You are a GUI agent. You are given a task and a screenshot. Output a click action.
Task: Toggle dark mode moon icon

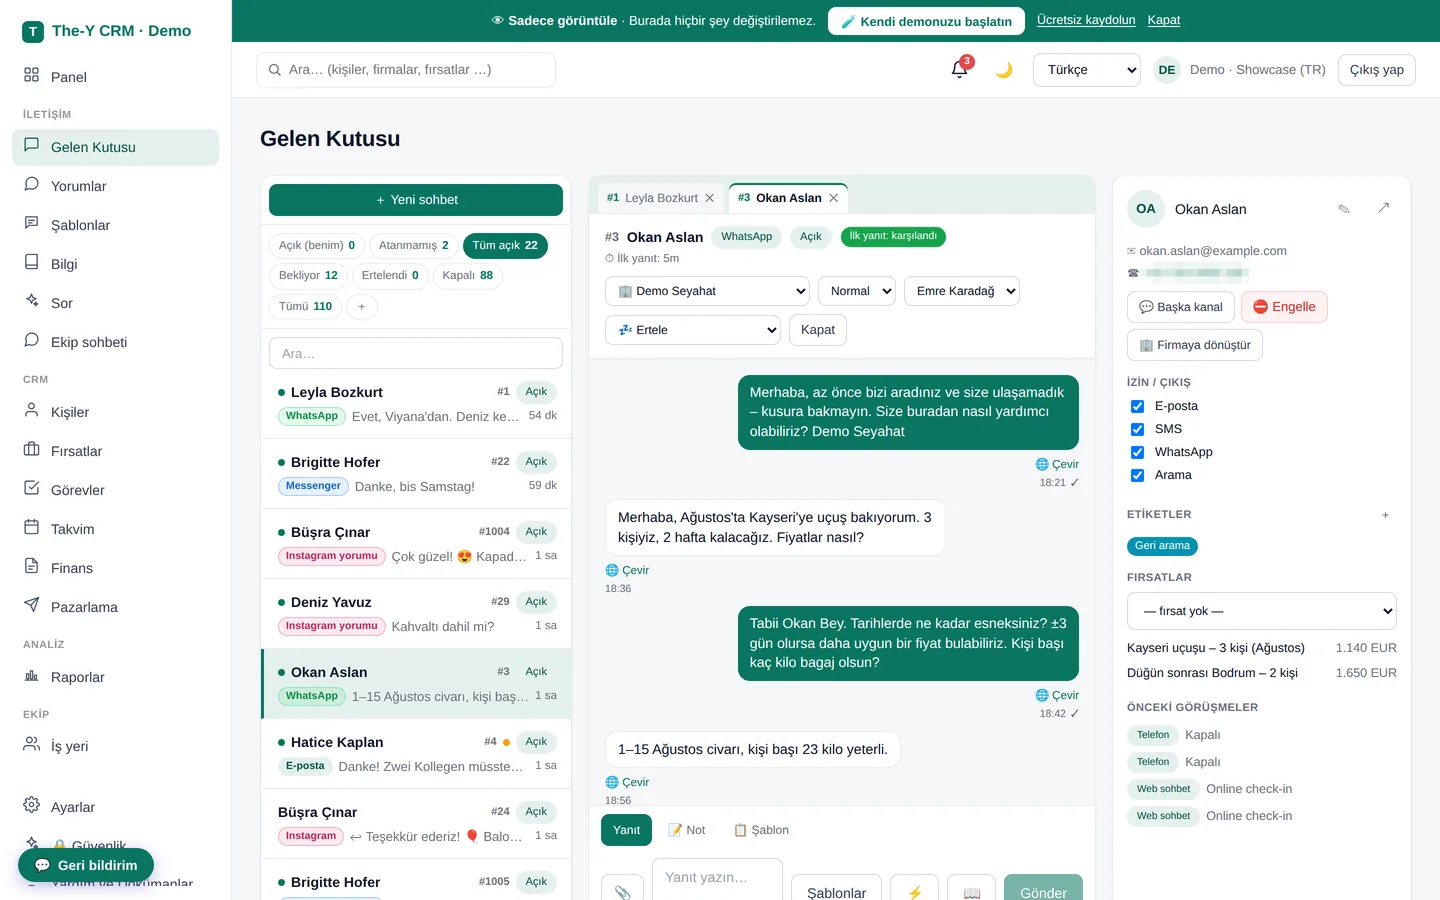click(x=1004, y=69)
